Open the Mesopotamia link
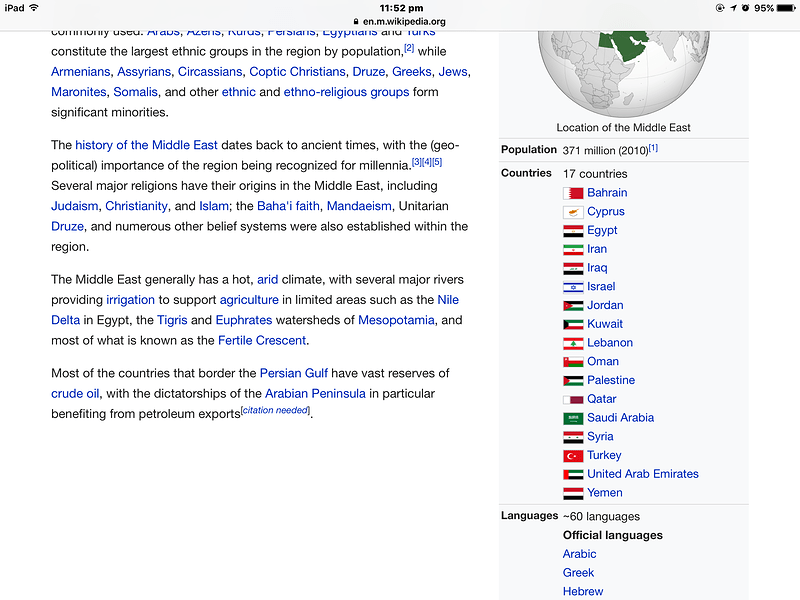Image resolution: width=800 pixels, height=600 pixels. [x=396, y=320]
